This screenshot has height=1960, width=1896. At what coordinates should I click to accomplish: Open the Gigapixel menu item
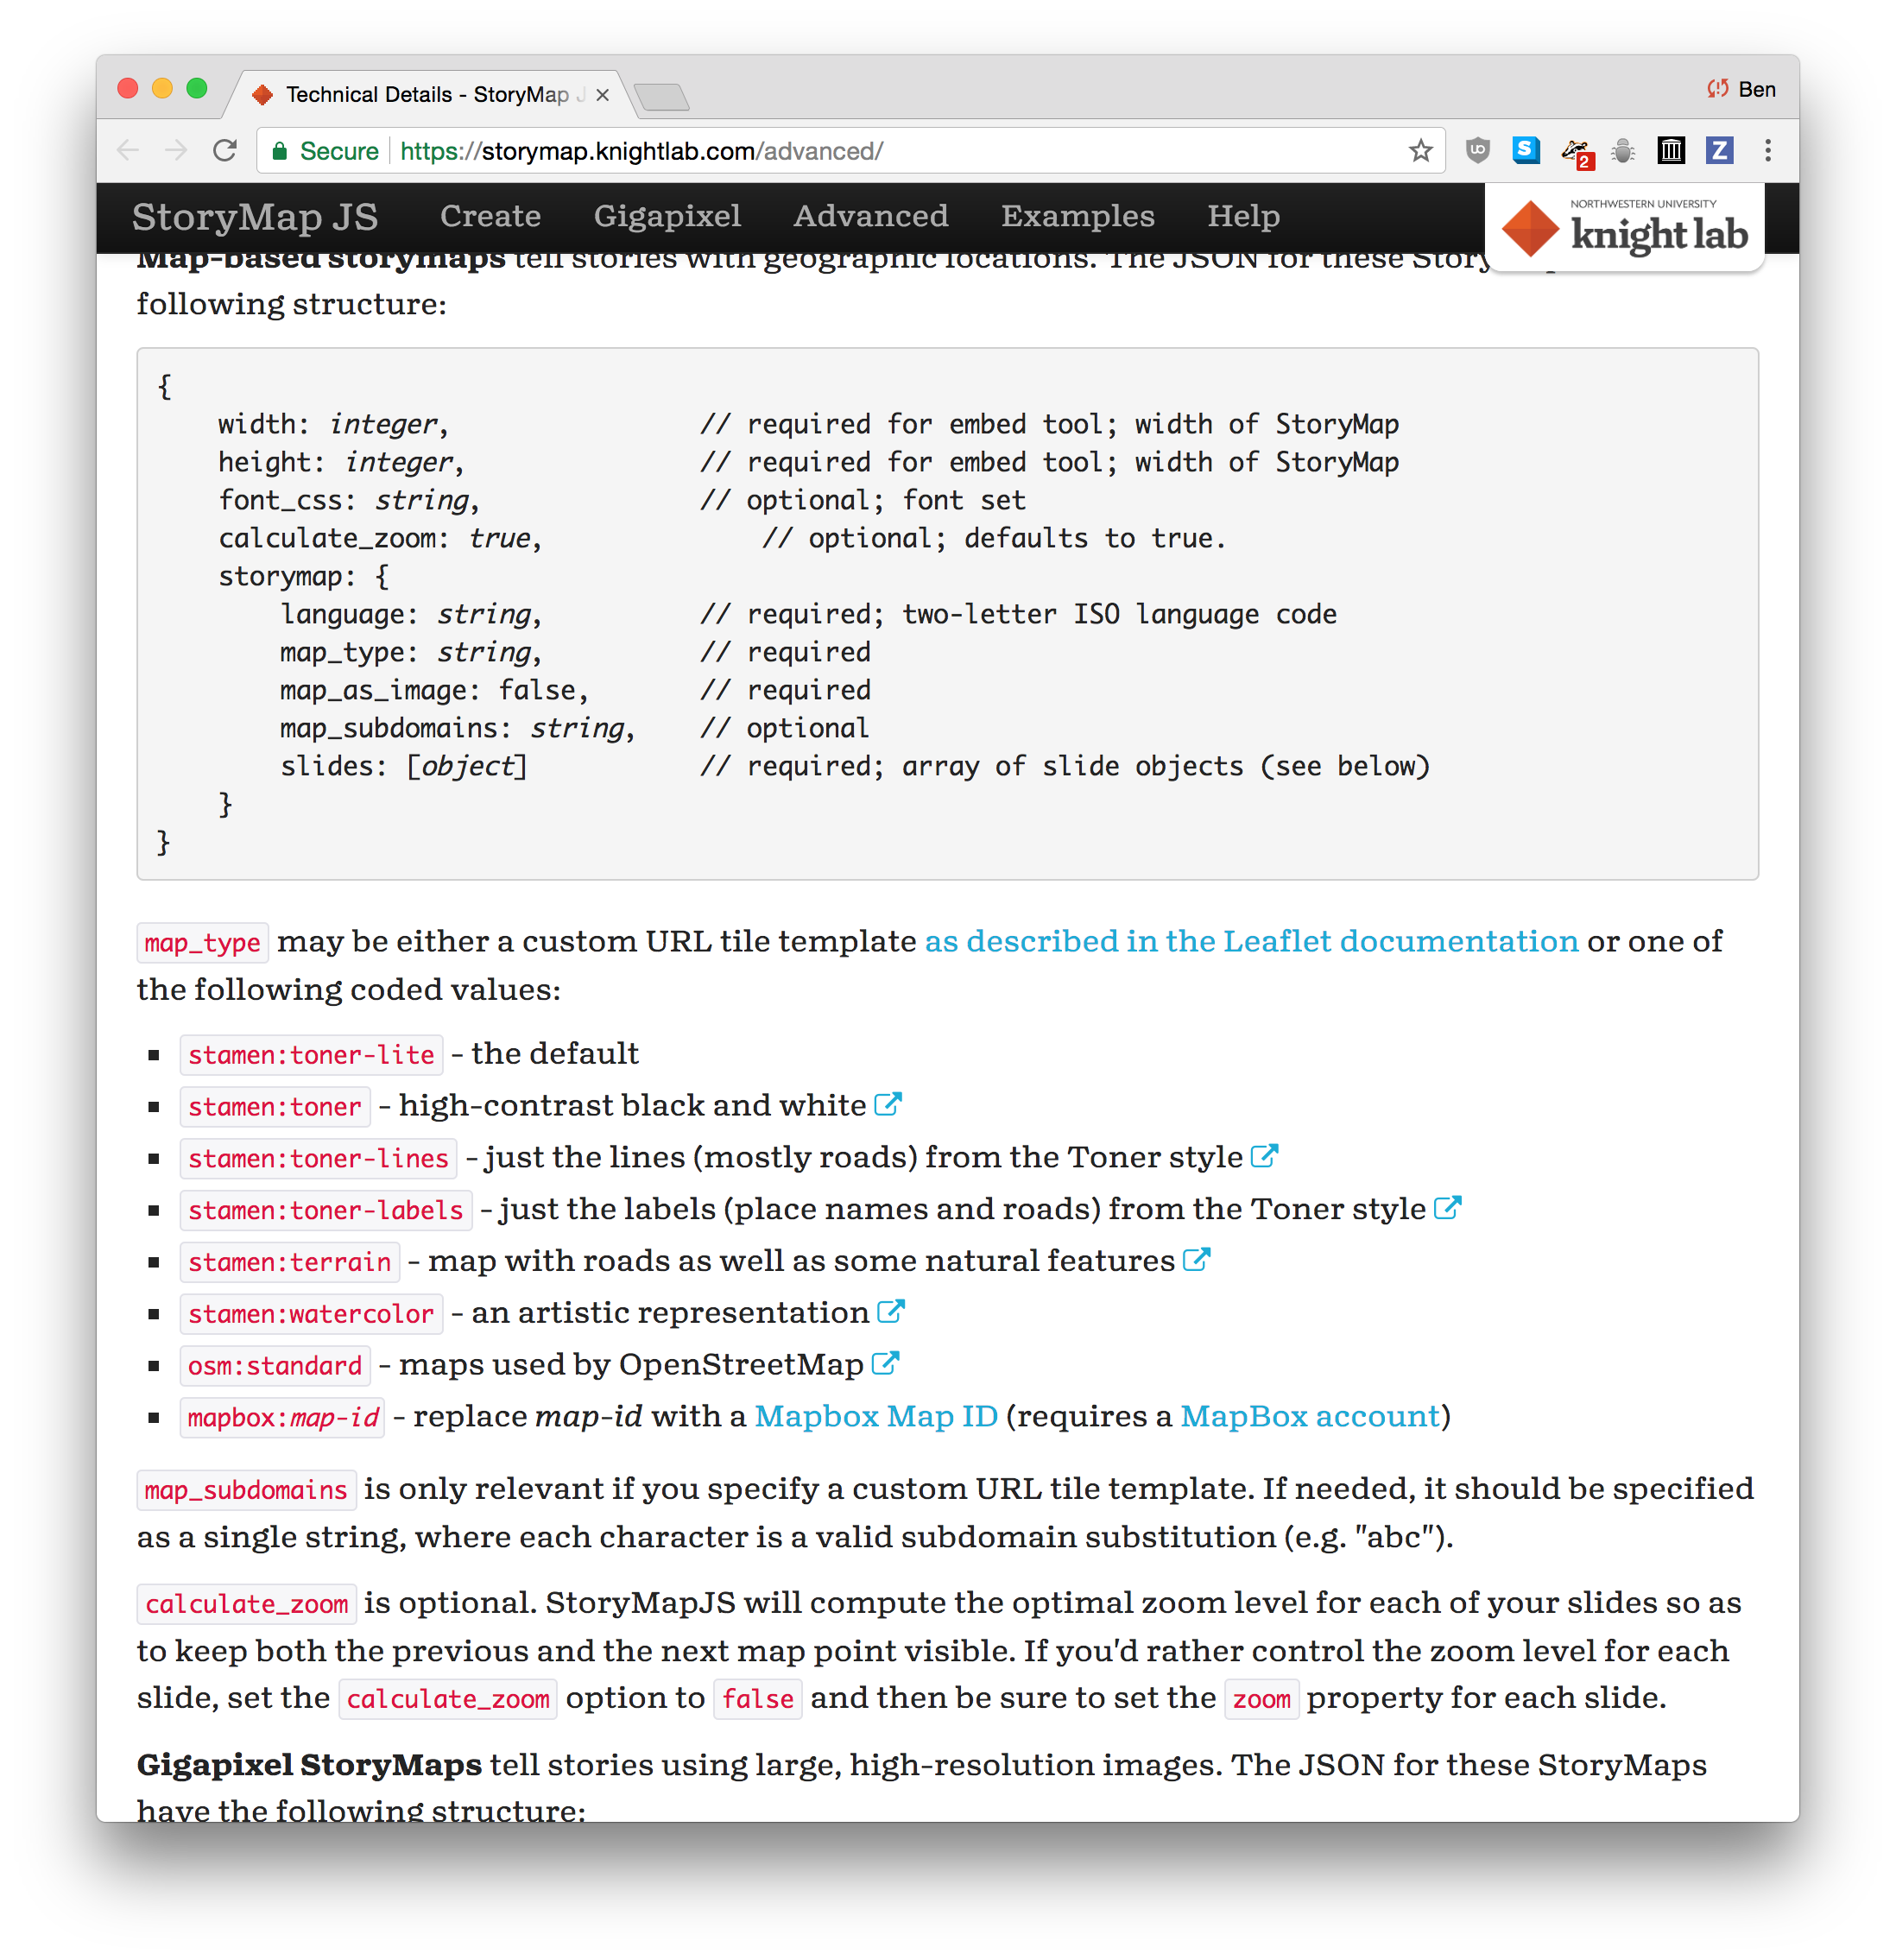[x=667, y=216]
